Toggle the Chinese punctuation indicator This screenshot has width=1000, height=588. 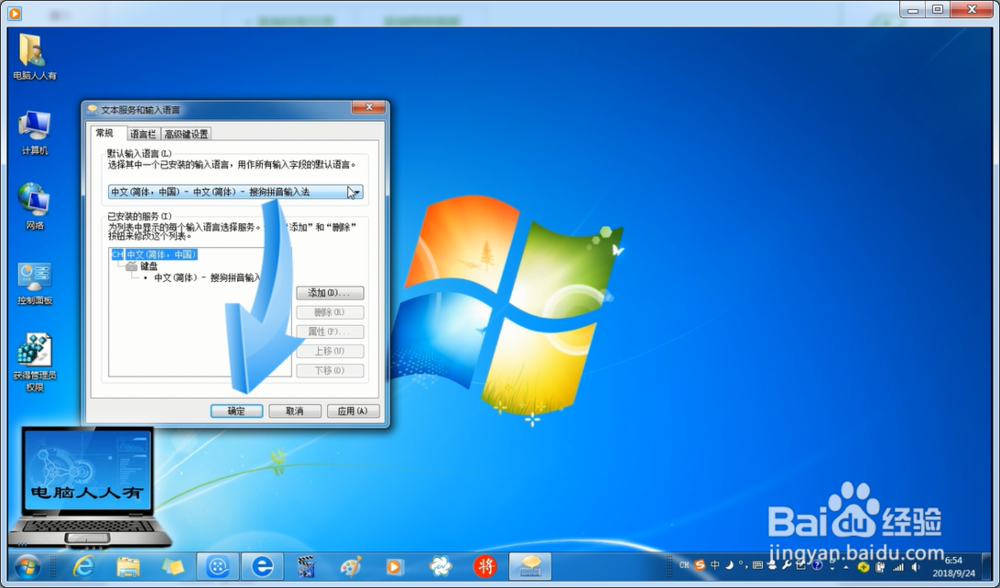[x=743, y=565]
